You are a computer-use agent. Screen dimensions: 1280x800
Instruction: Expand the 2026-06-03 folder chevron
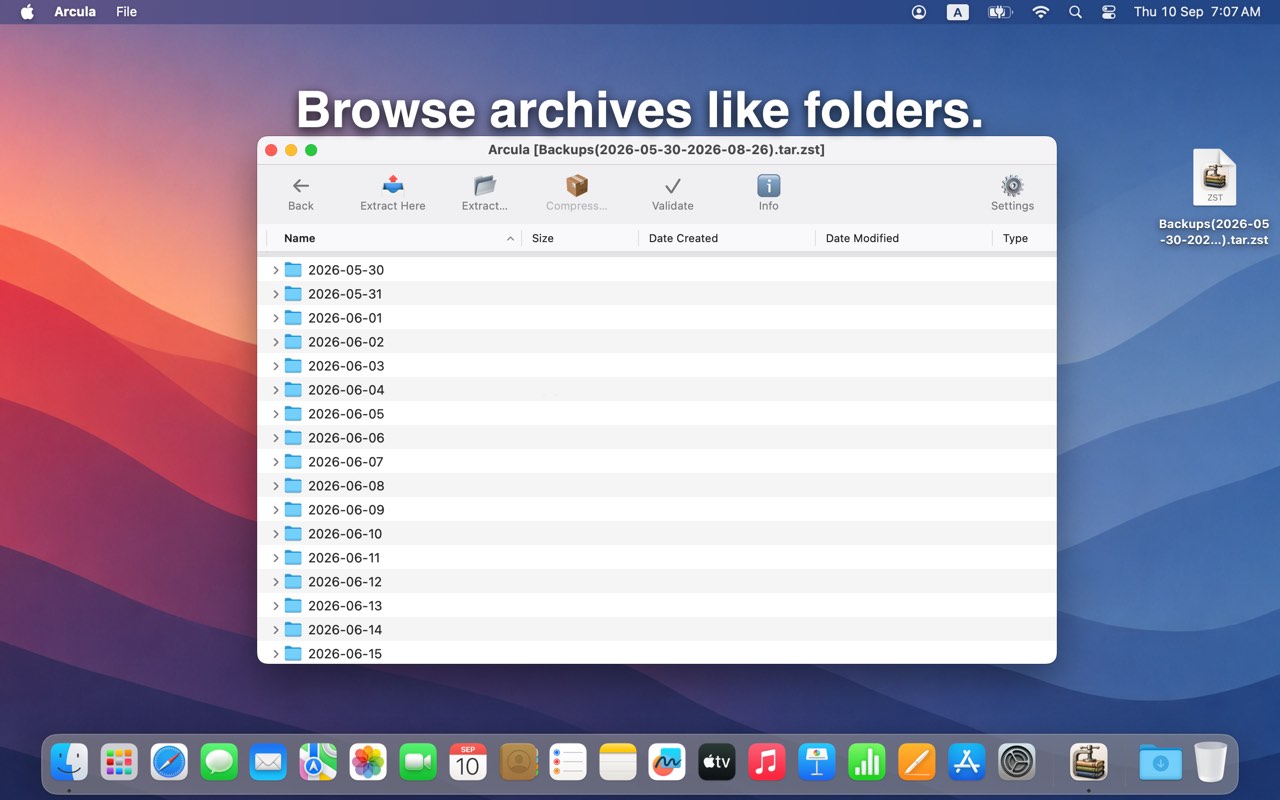(x=275, y=366)
